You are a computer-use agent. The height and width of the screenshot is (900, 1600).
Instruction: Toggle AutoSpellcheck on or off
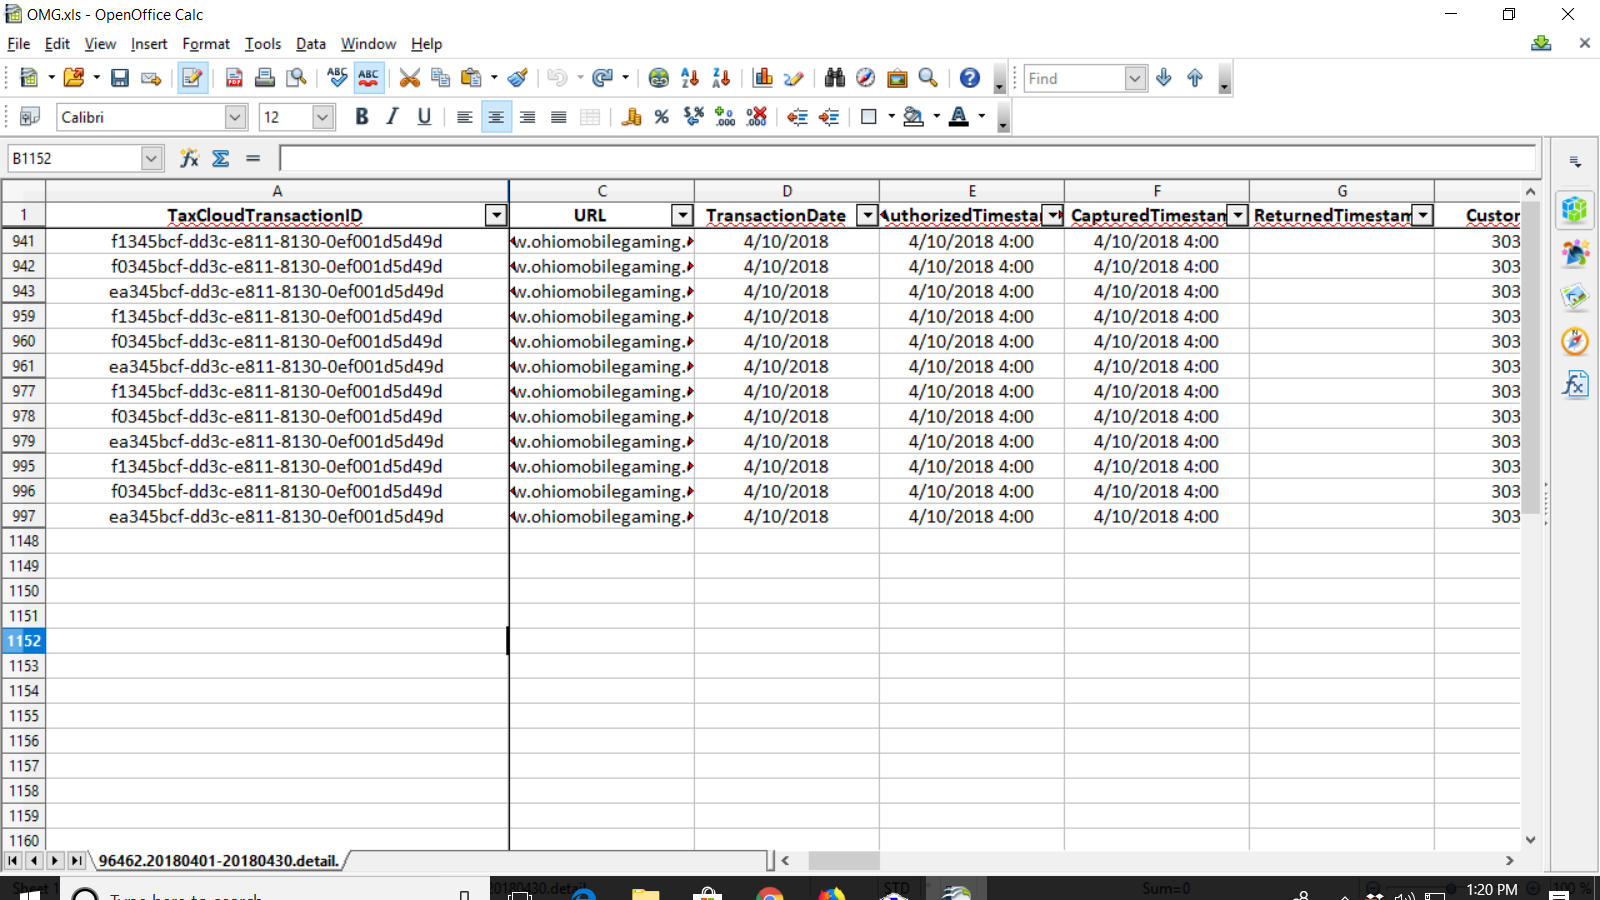pos(369,78)
